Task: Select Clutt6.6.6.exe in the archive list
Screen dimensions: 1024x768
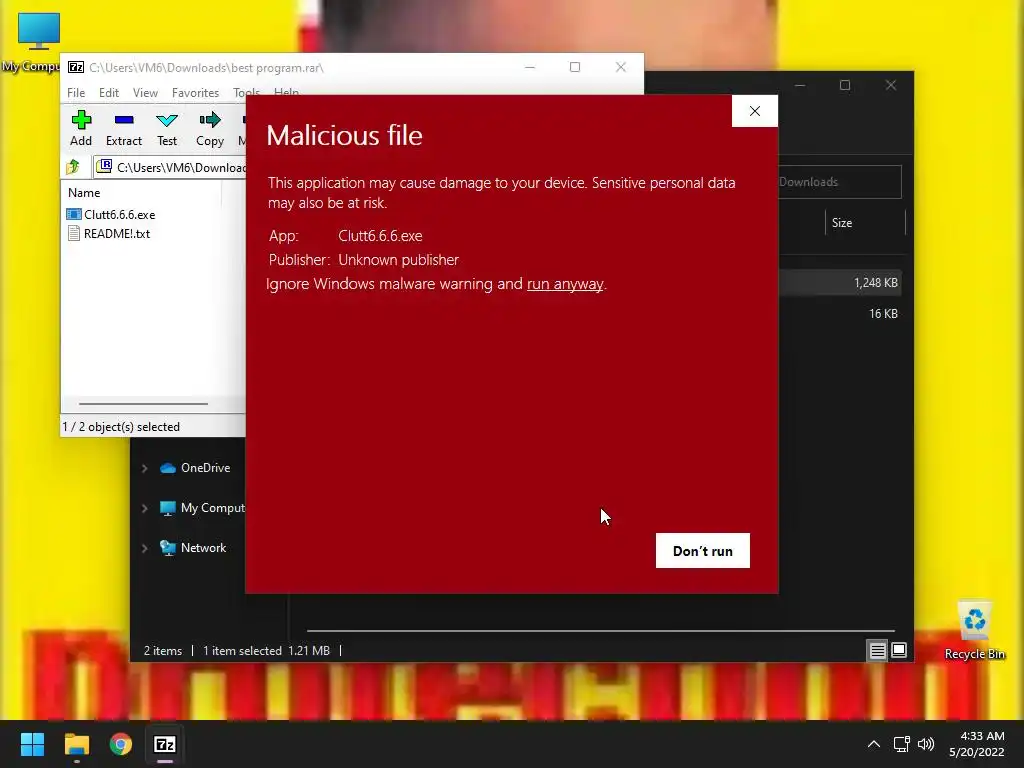Action: [111, 214]
